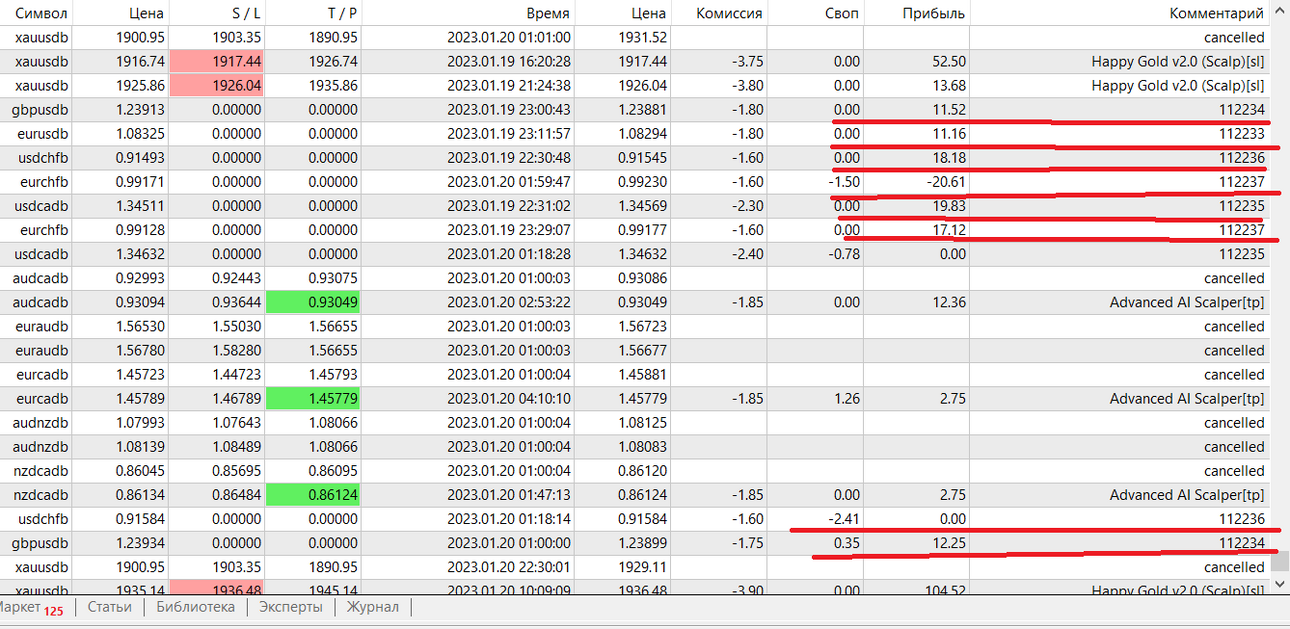
Task: Sort by the Комментарий column header
Action: coord(1217,13)
